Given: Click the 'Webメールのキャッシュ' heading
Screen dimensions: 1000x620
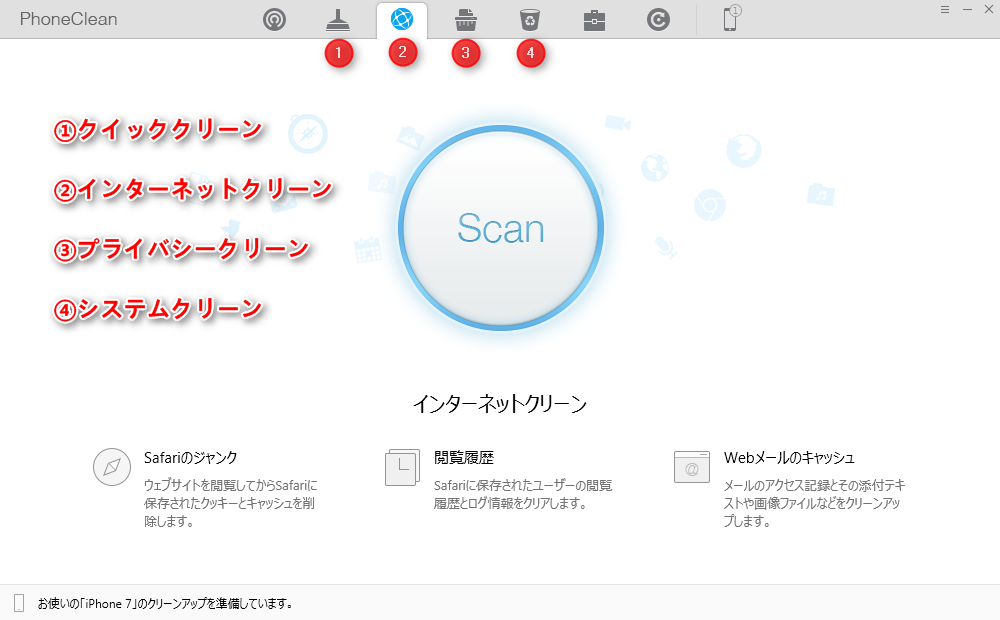Looking at the screenshot, I should pos(789,458).
